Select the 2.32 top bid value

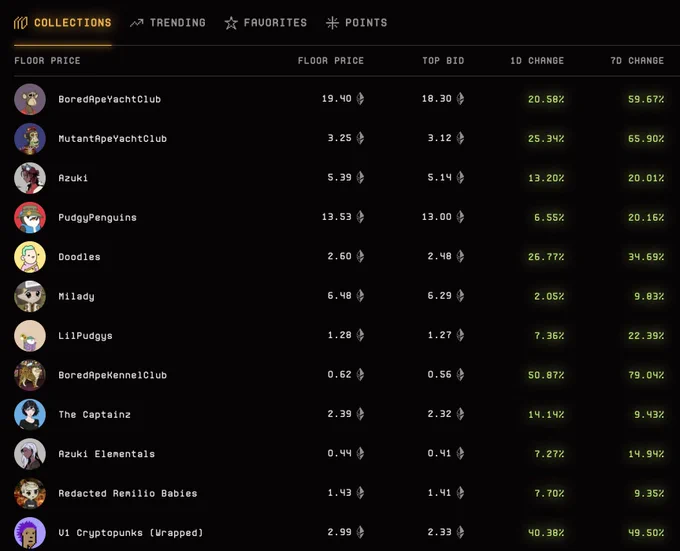coord(440,414)
